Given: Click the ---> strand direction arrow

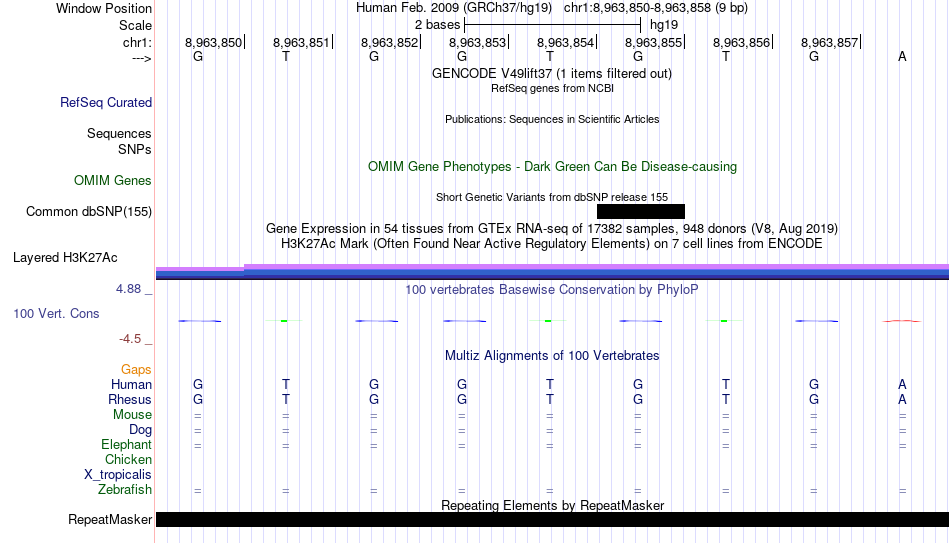Looking at the screenshot, I should pos(141,58).
